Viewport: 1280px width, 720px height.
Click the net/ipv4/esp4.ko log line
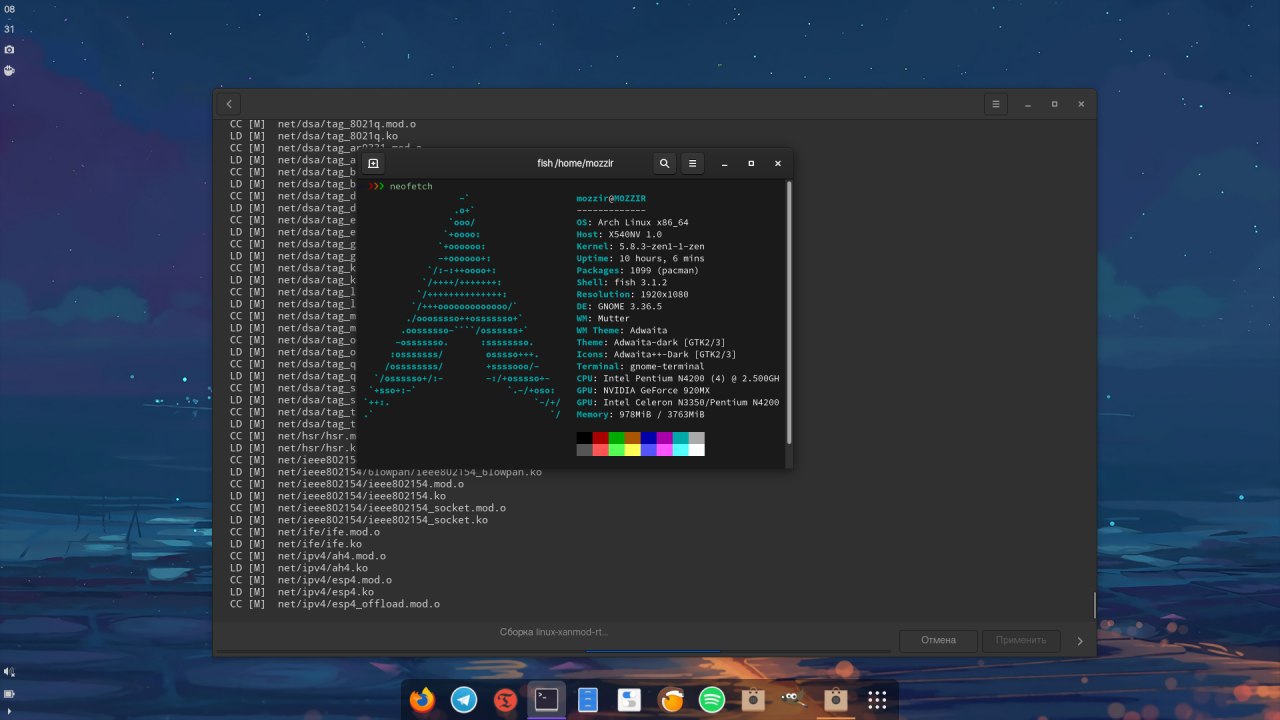(x=302, y=592)
